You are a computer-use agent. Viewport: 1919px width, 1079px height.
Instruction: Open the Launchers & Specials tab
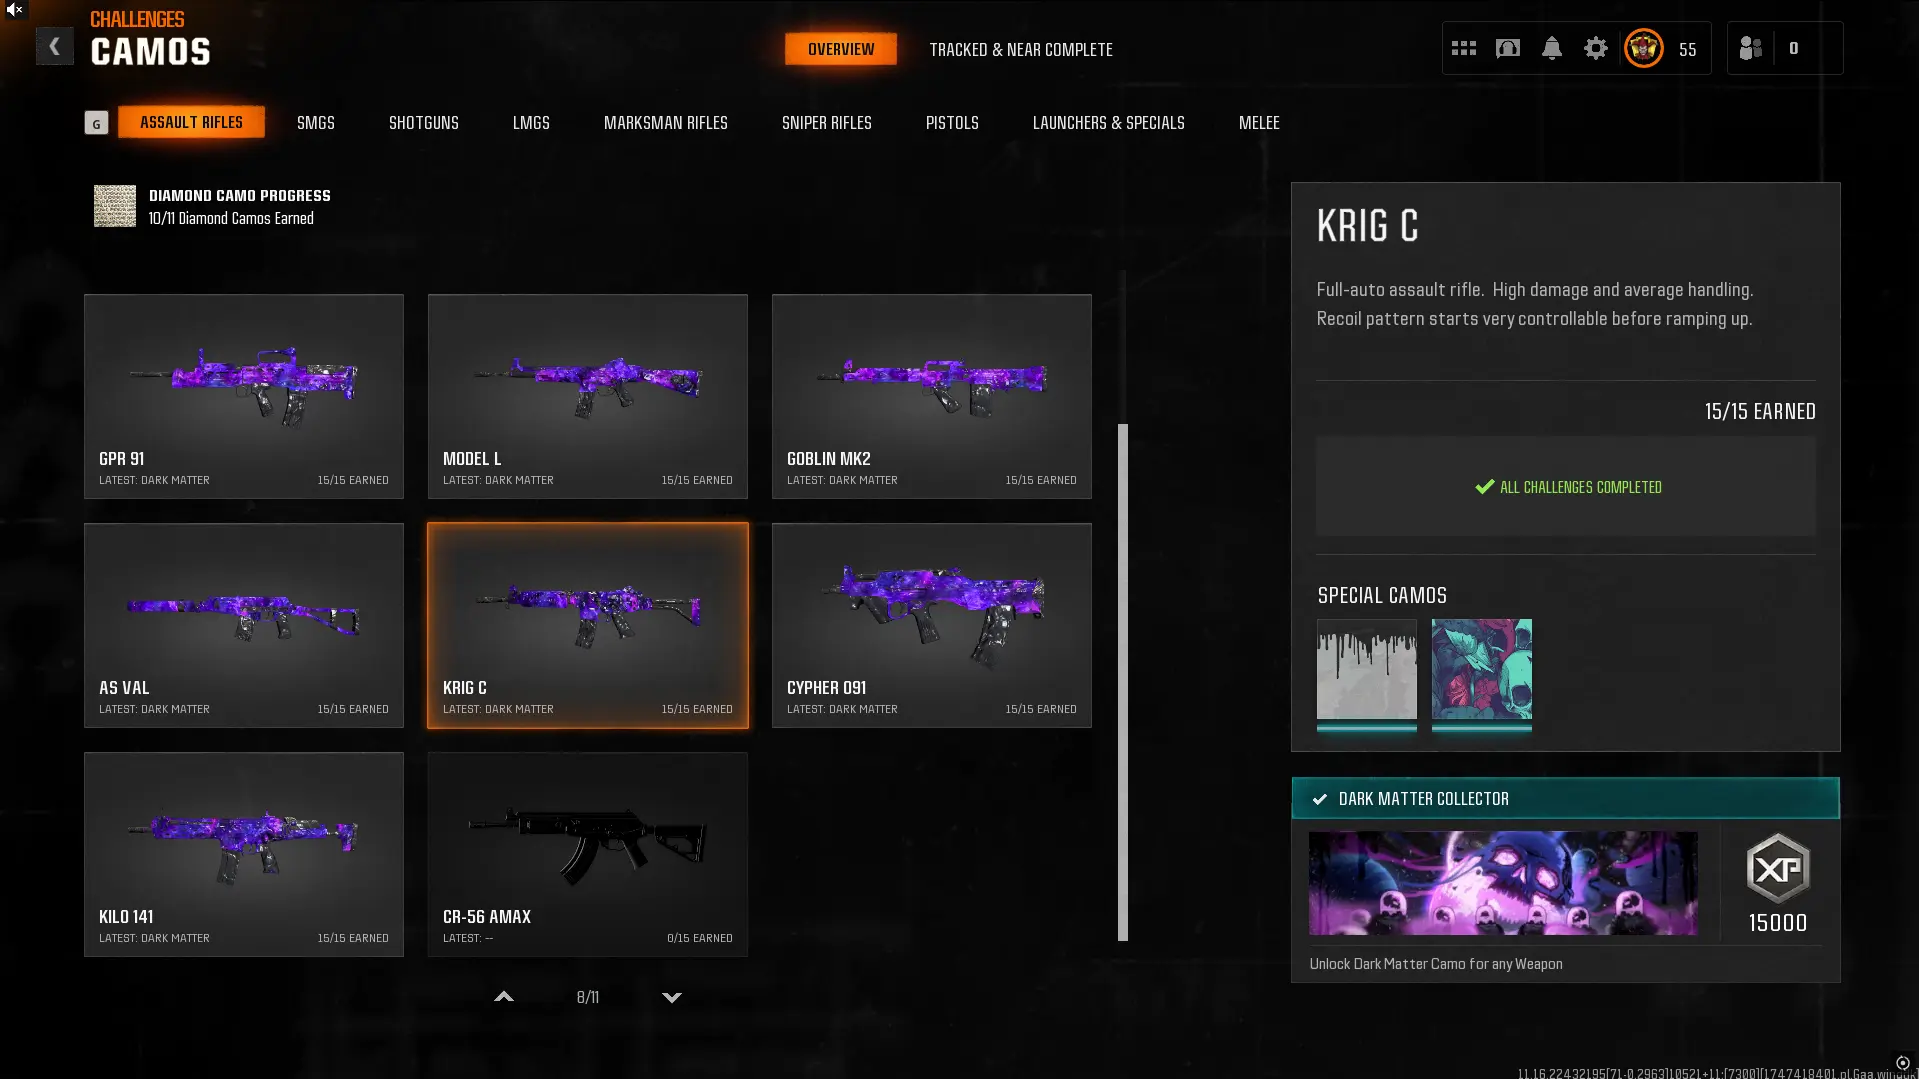(1109, 122)
